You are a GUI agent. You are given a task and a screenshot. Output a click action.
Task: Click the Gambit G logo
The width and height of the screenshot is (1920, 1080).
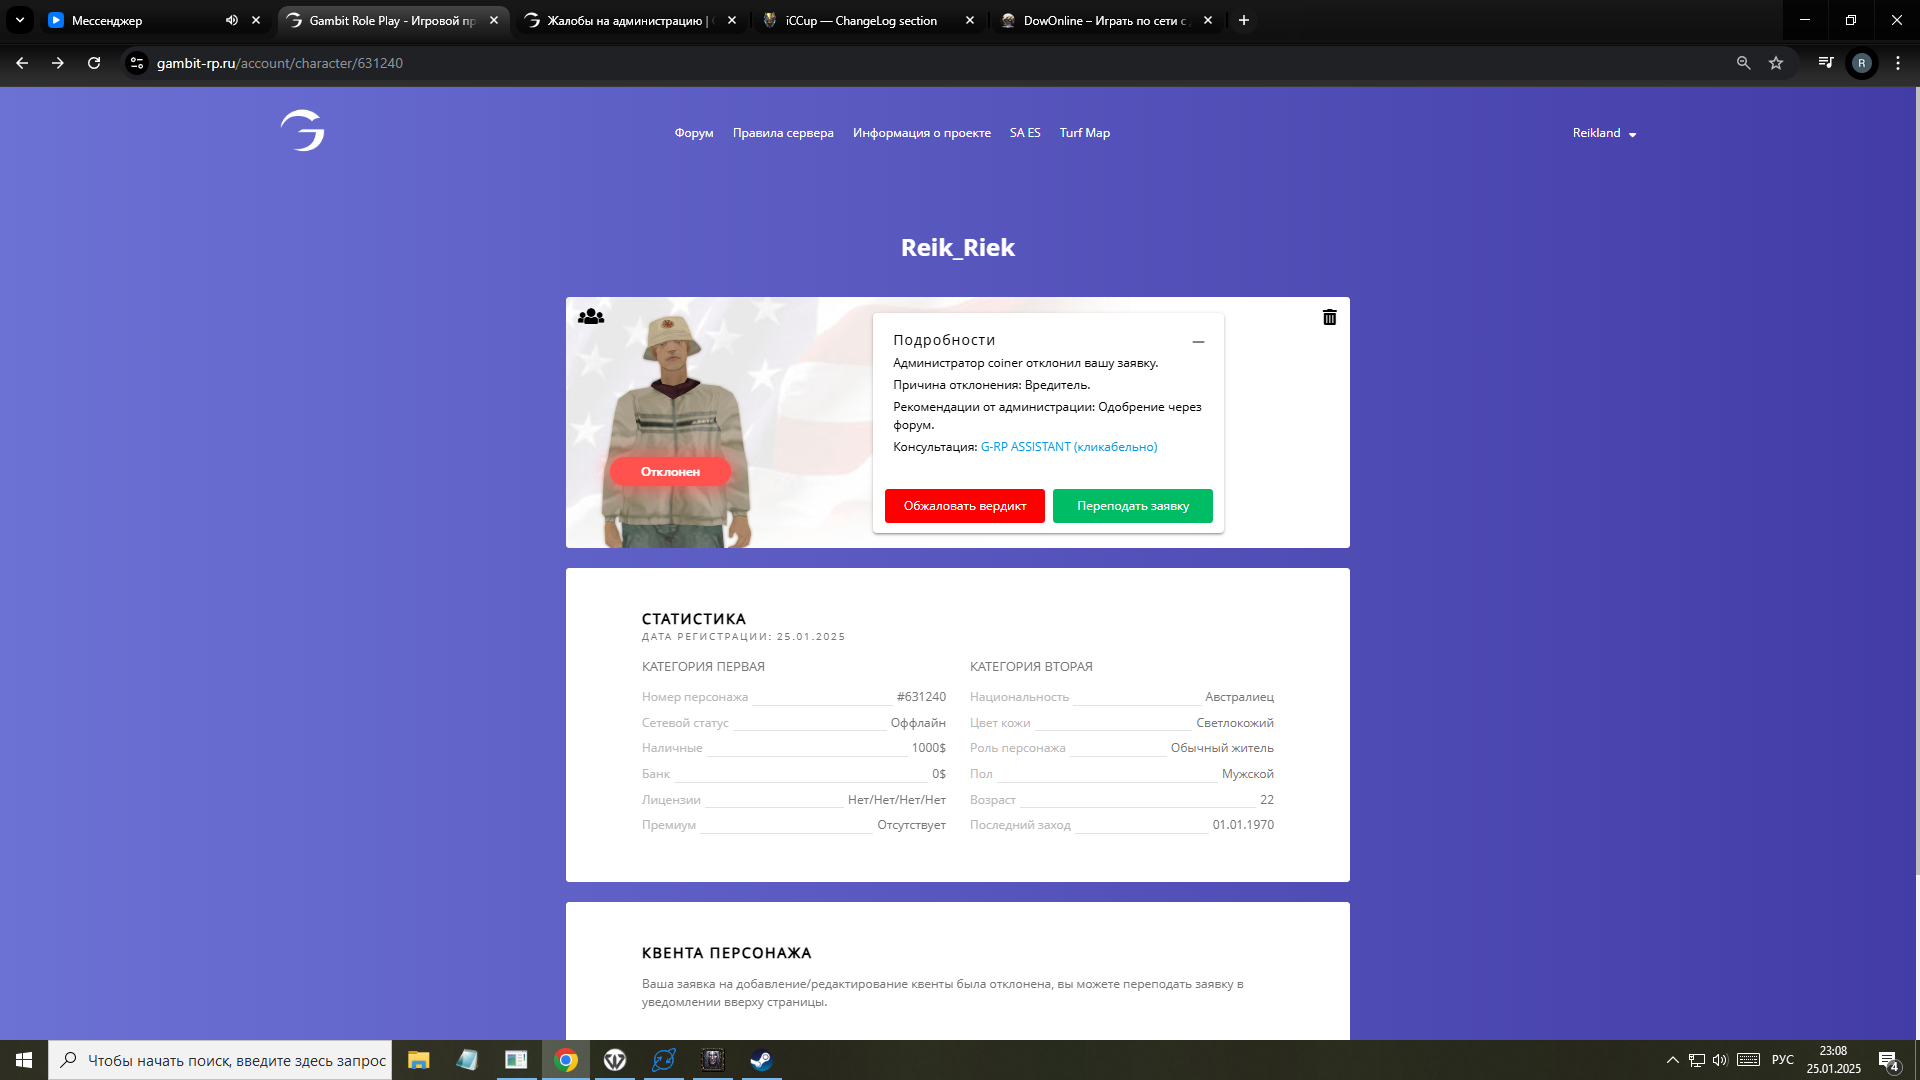(x=302, y=131)
